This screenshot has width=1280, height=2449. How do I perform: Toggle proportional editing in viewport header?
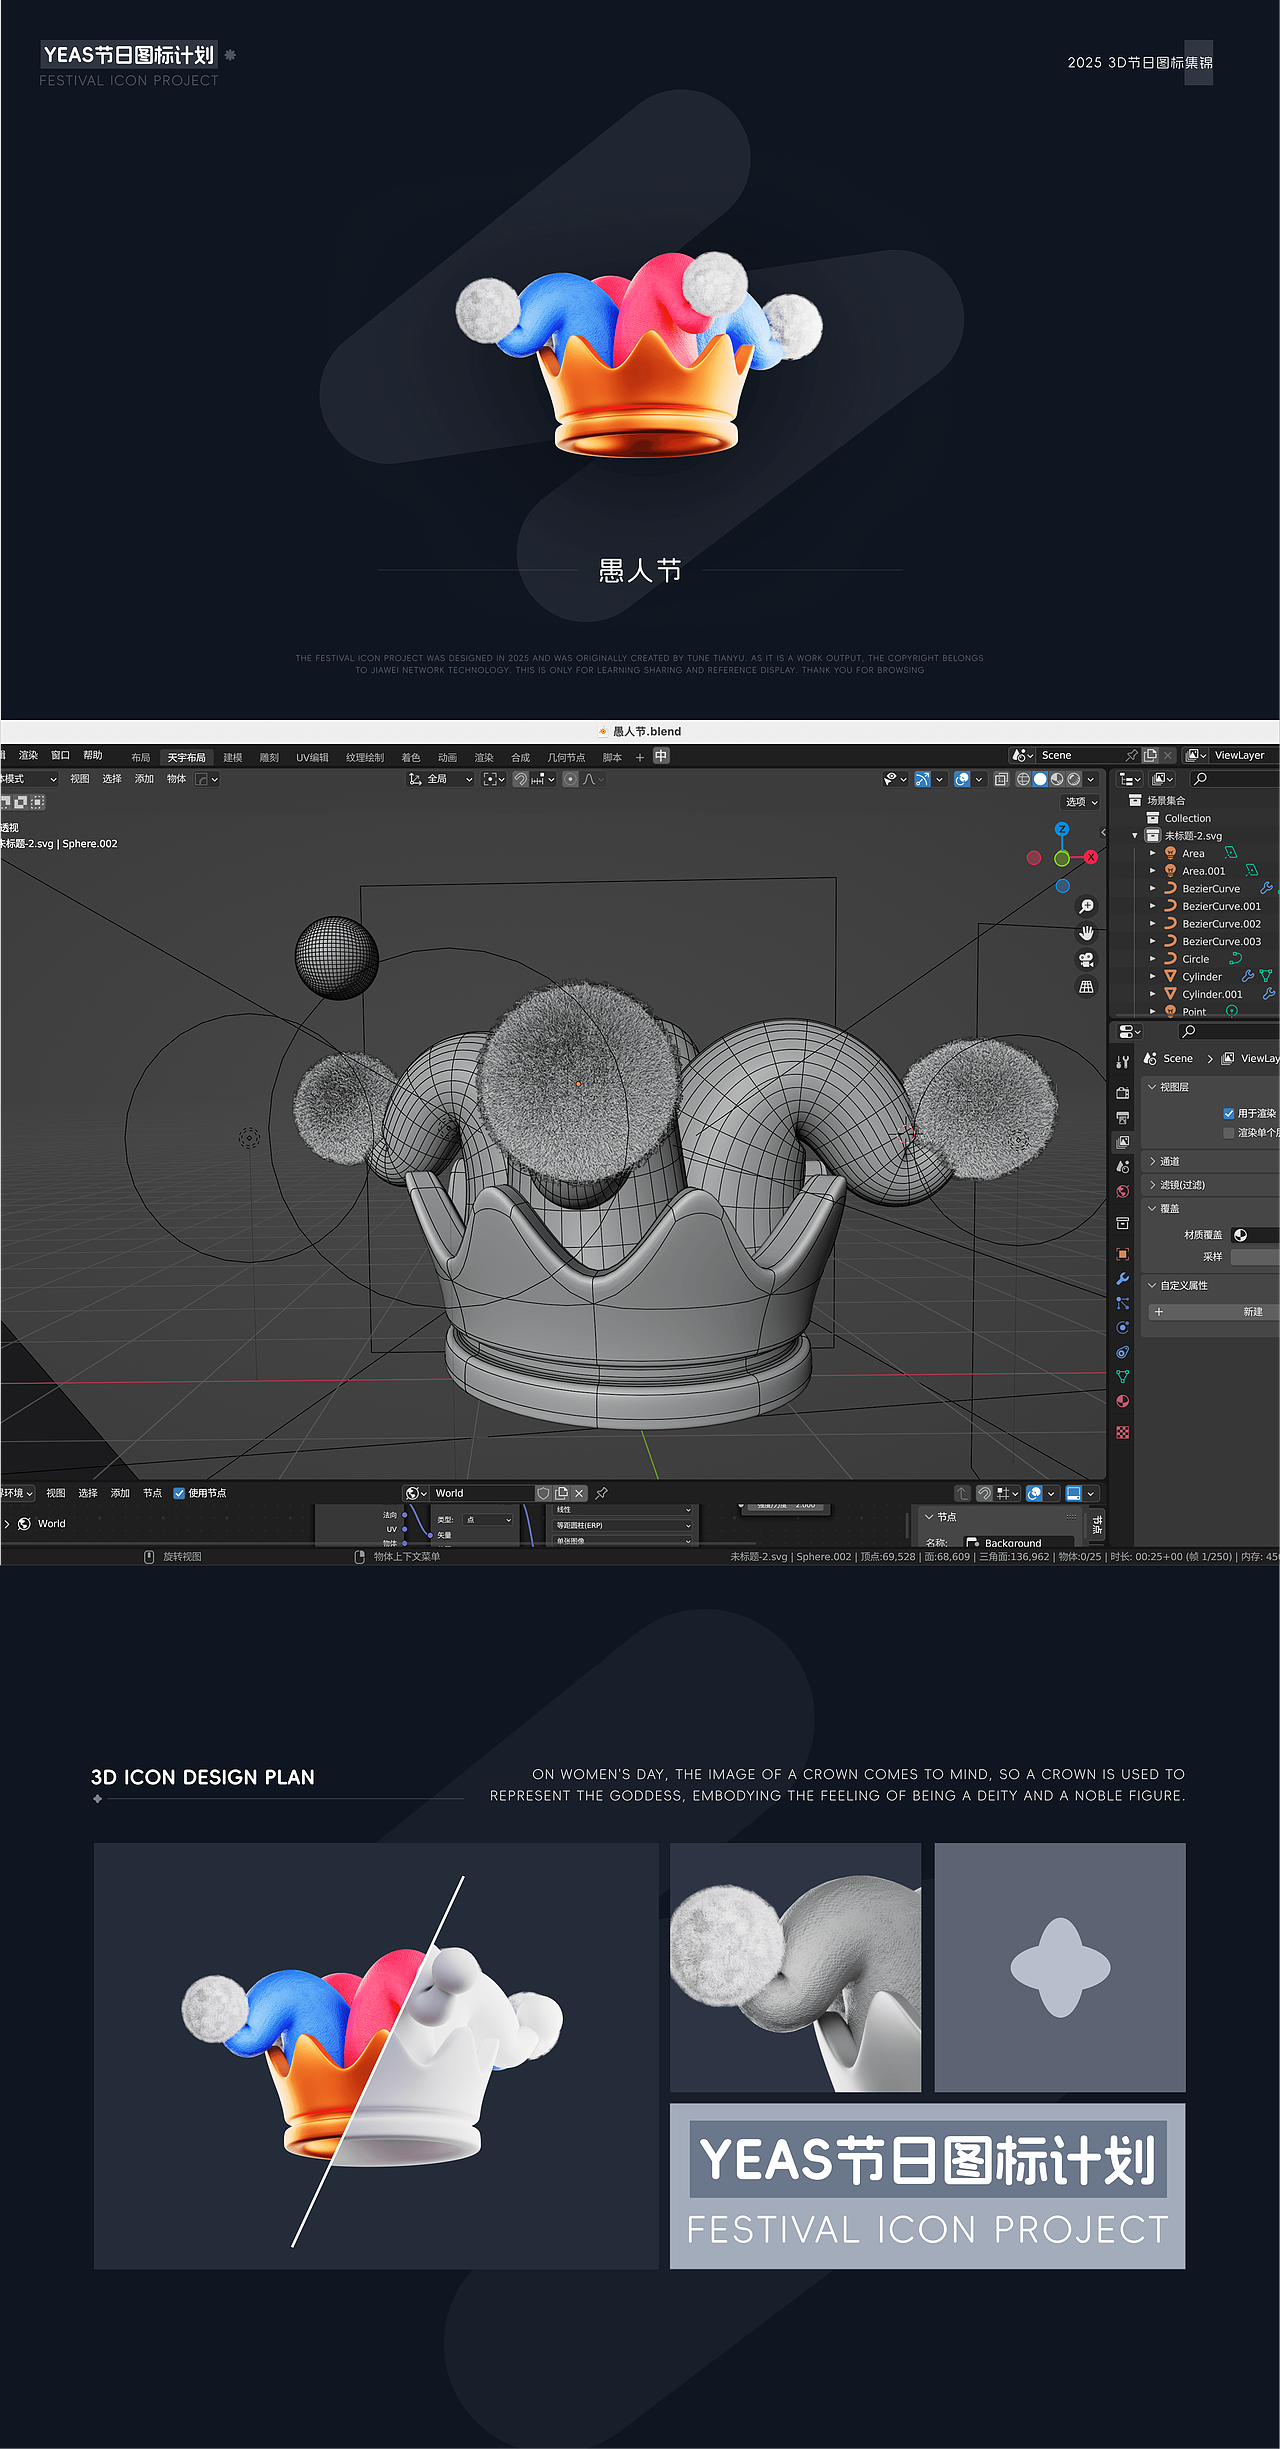[570, 779]
